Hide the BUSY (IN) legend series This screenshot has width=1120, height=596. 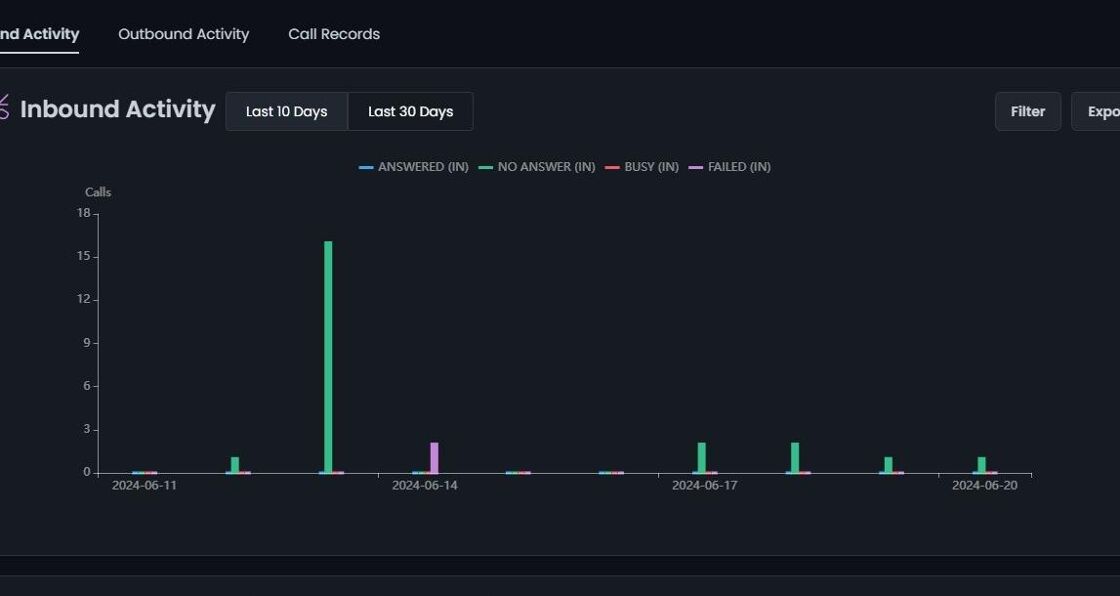(641, 167)
